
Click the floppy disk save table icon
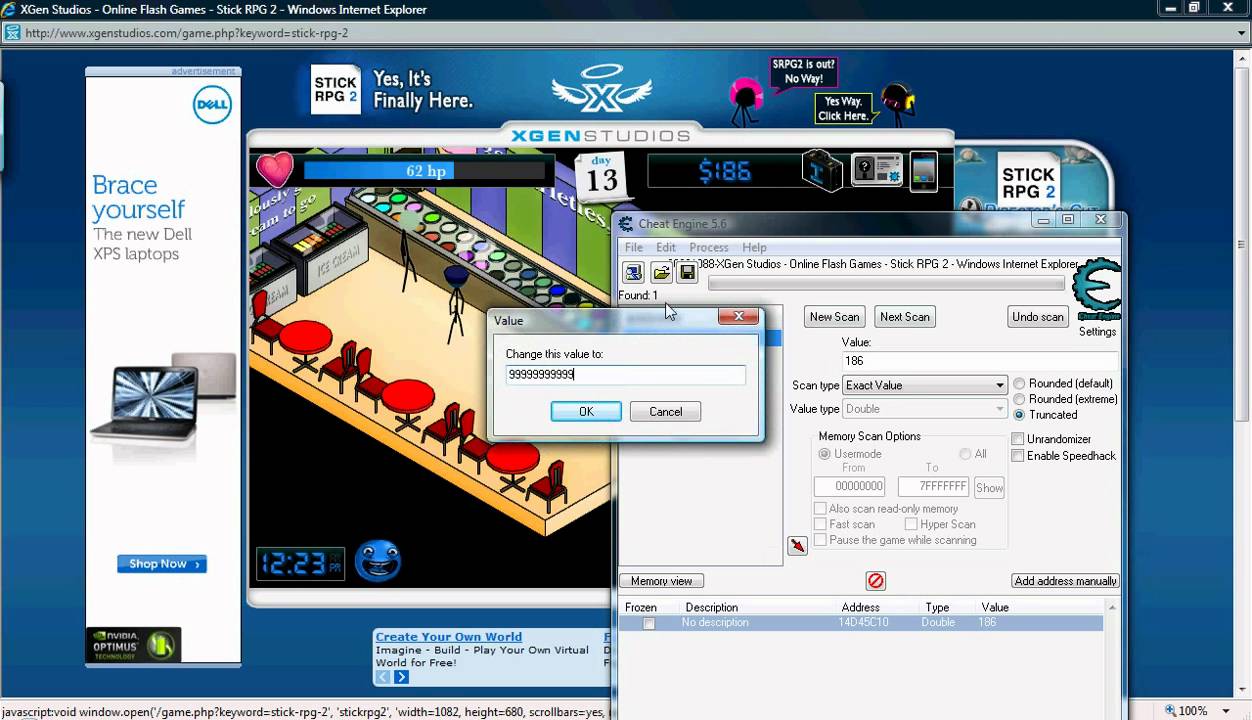pyautogui.click(x=688, y=272)
